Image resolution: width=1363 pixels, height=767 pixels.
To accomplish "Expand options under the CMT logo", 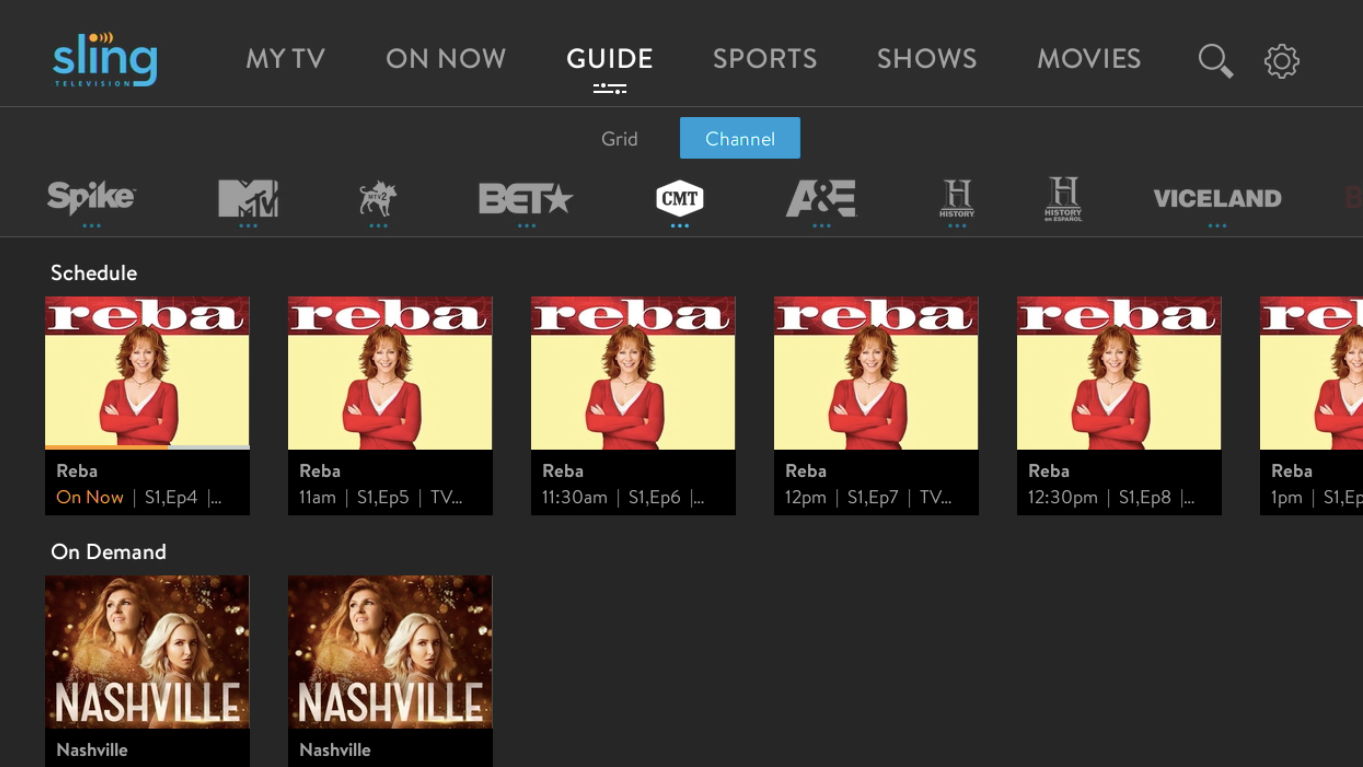I will point(679,224).
